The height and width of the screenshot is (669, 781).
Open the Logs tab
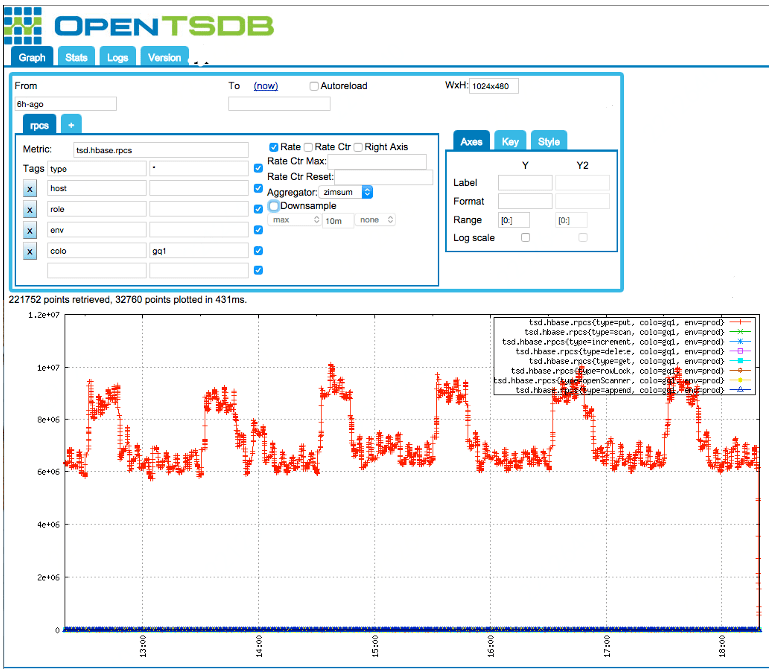click(117, 58)
